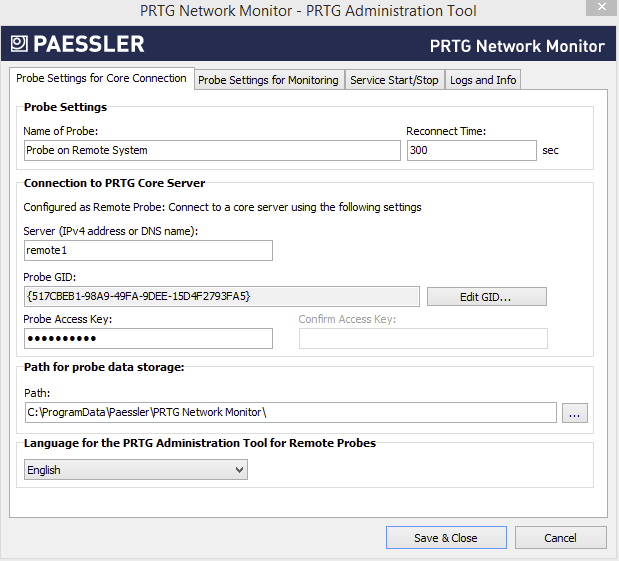Click the Reconnect Time field
The width and height of the screenshot is (619, 561).
(x=471, y=150)
